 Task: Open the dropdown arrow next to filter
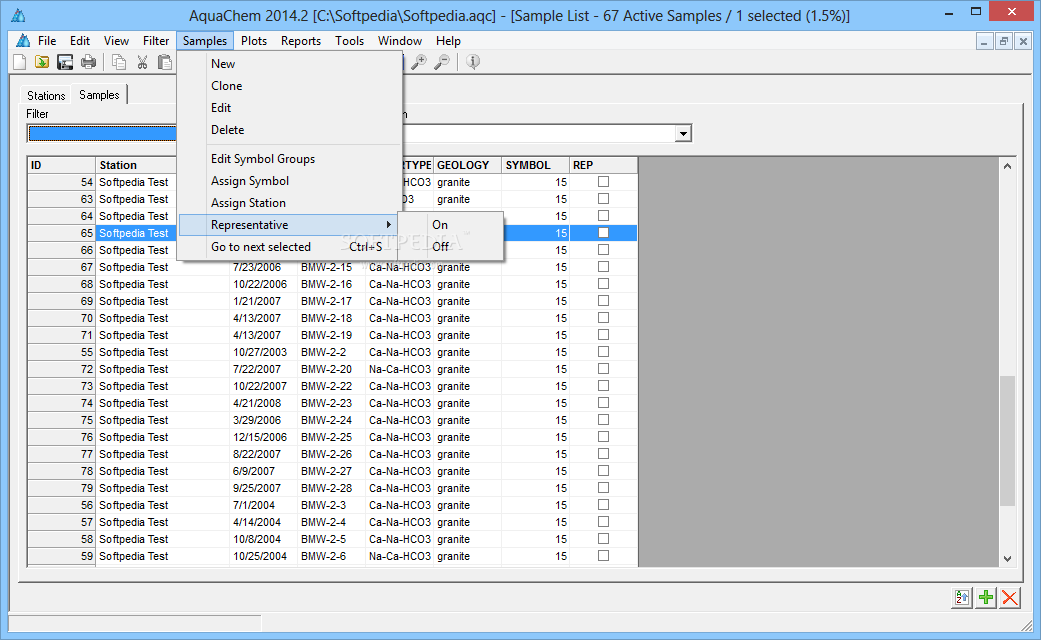[683, 134]
